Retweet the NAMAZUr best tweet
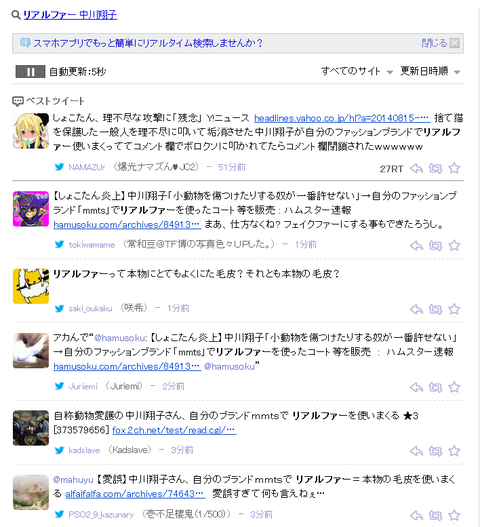 tap(435, 168)
